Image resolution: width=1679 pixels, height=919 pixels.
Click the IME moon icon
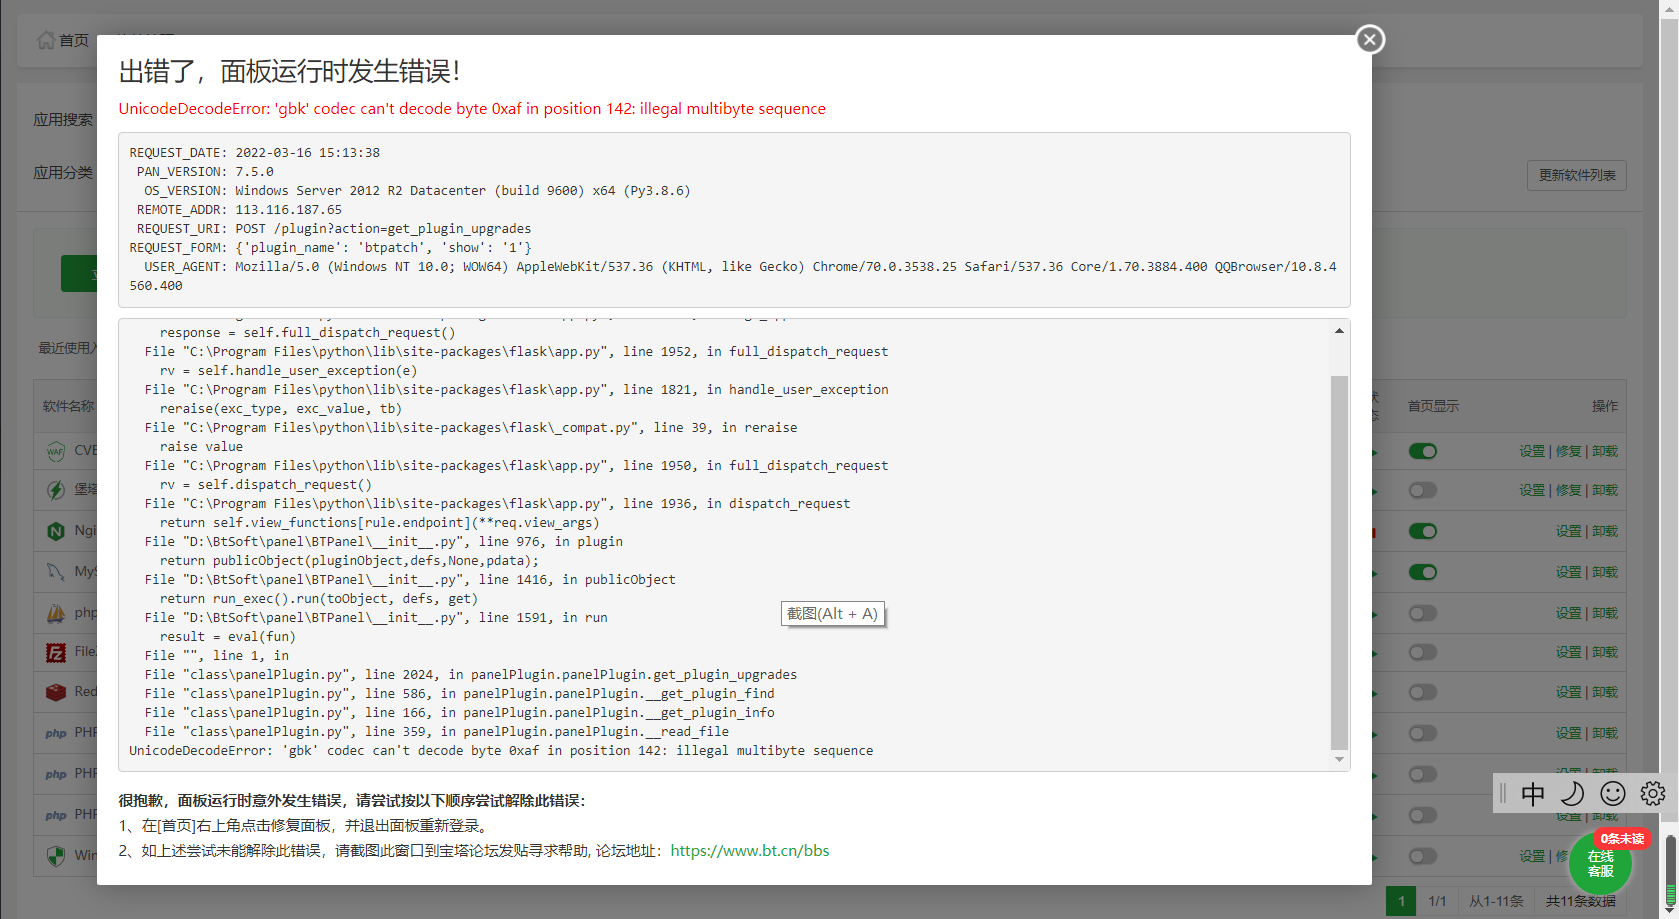(1573, 794)
